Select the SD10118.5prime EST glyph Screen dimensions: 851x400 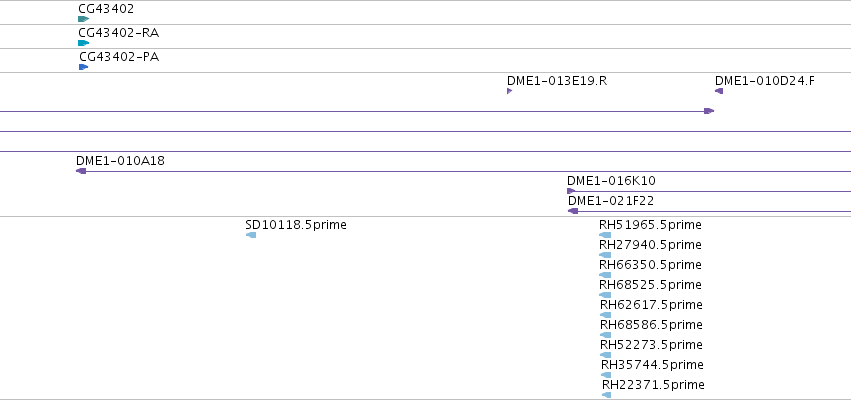click(x=251, y=235)
